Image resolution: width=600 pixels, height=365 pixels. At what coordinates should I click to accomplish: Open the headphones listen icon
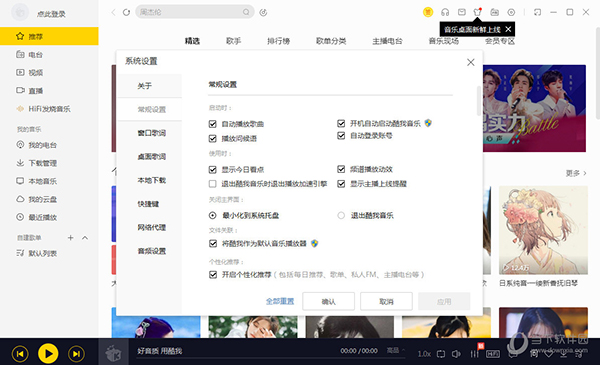(445, 12)
